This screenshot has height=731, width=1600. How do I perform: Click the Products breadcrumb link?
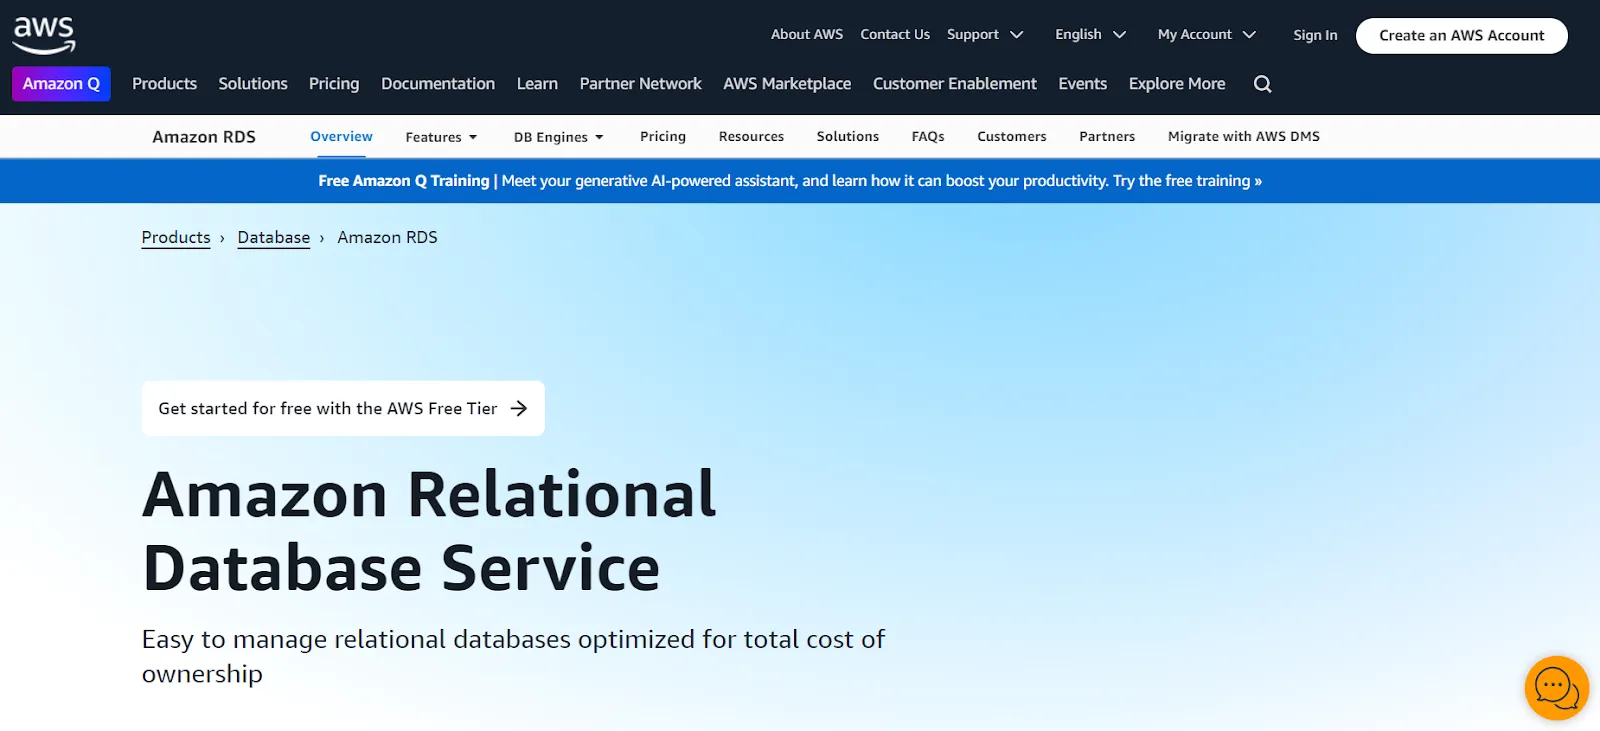point(176,238)
